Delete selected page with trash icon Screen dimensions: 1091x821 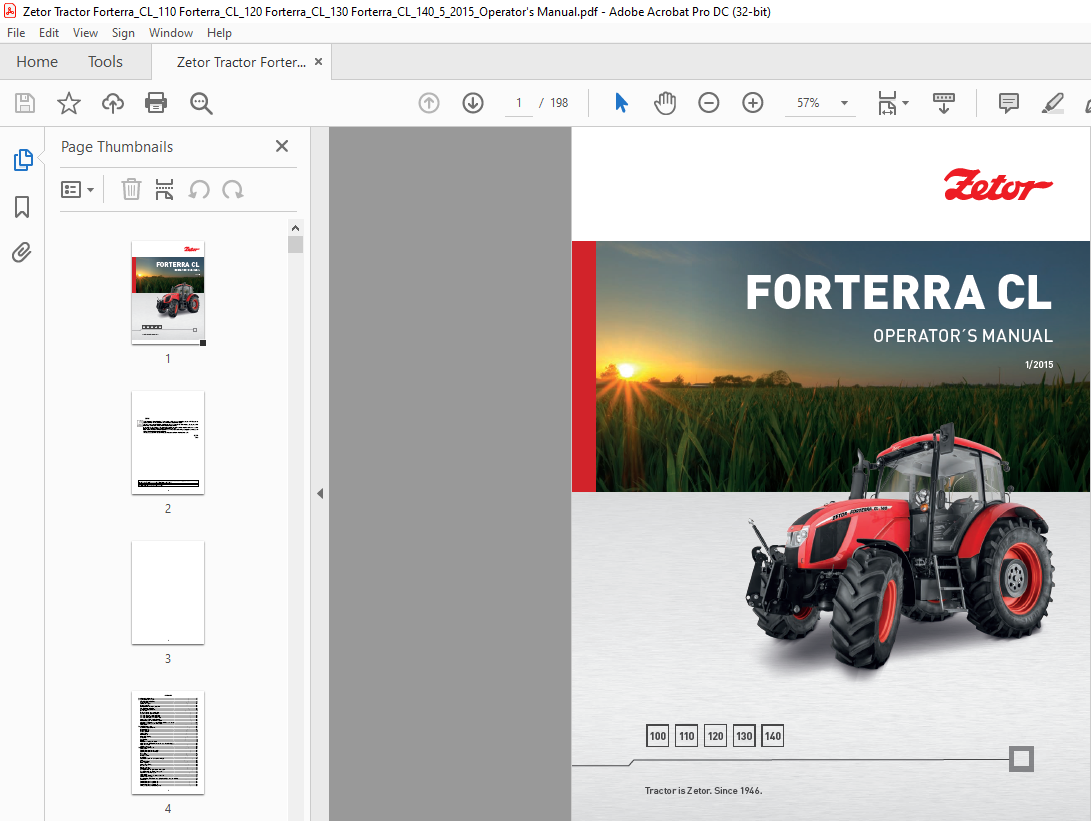click(131, 189)
